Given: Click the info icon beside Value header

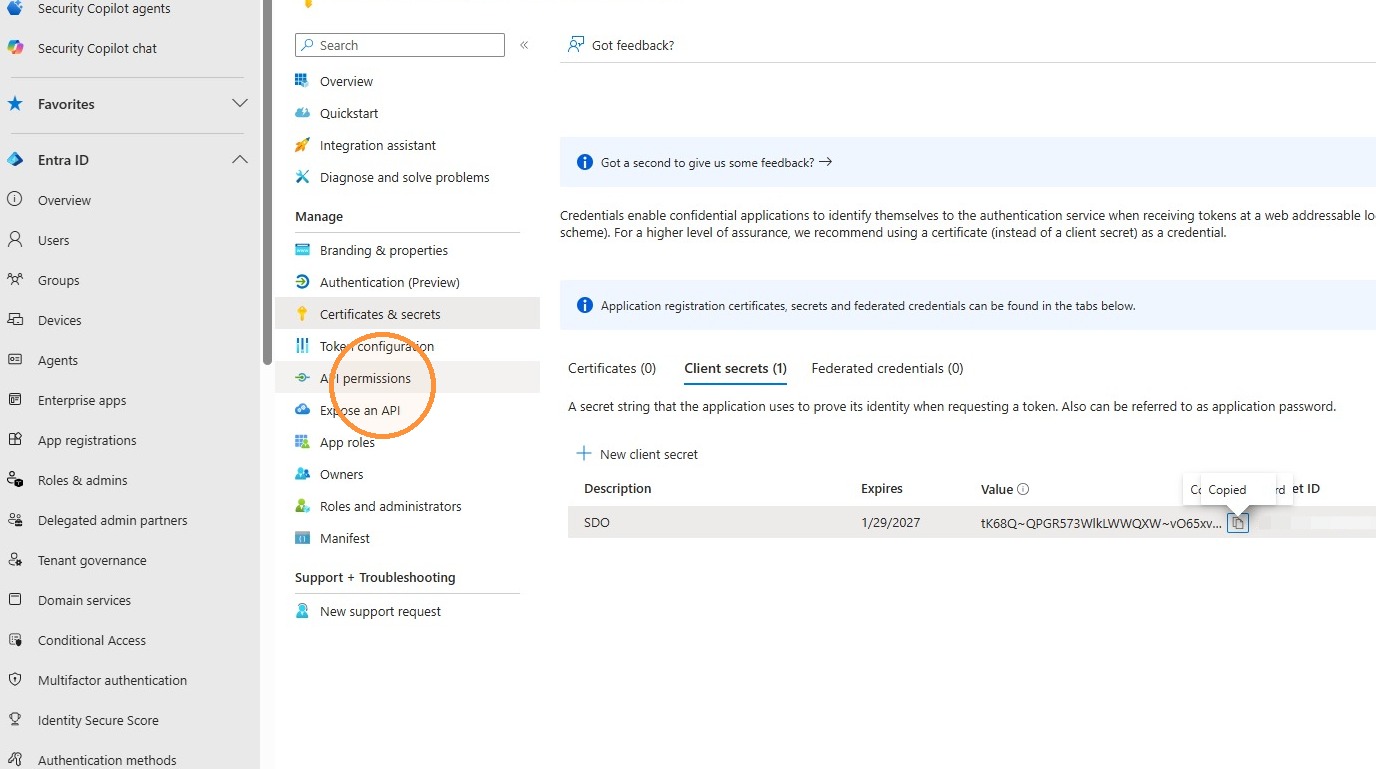Looking at the screenshot, I should [1023, 489].
